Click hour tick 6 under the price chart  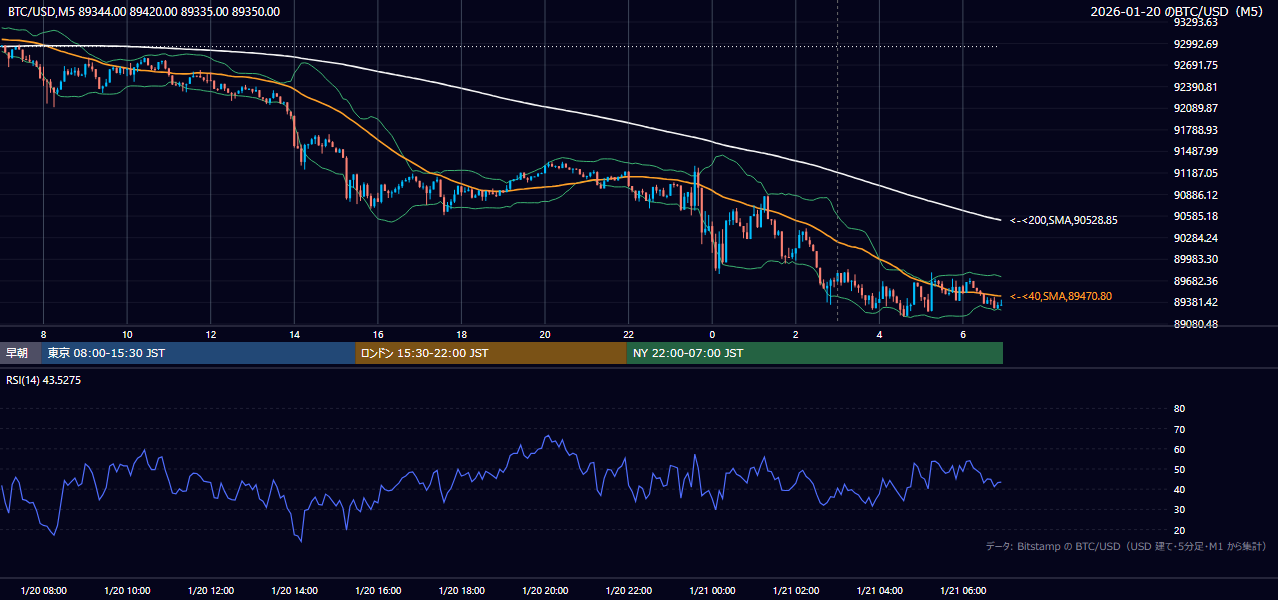click(x=962, y=334)
